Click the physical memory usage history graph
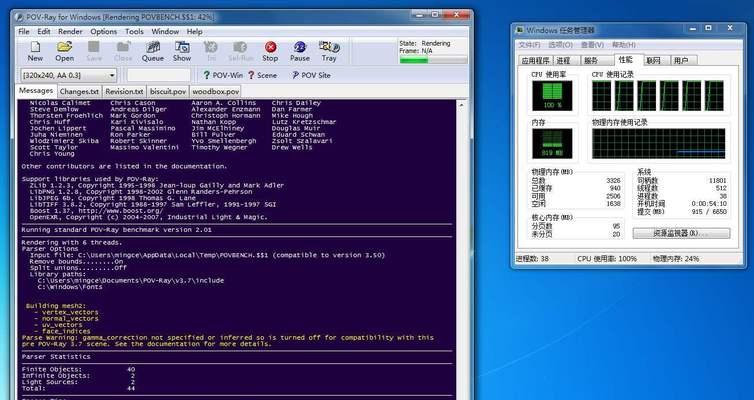The width and height of the screenshot is (754, 400). (x=658, y=143)
